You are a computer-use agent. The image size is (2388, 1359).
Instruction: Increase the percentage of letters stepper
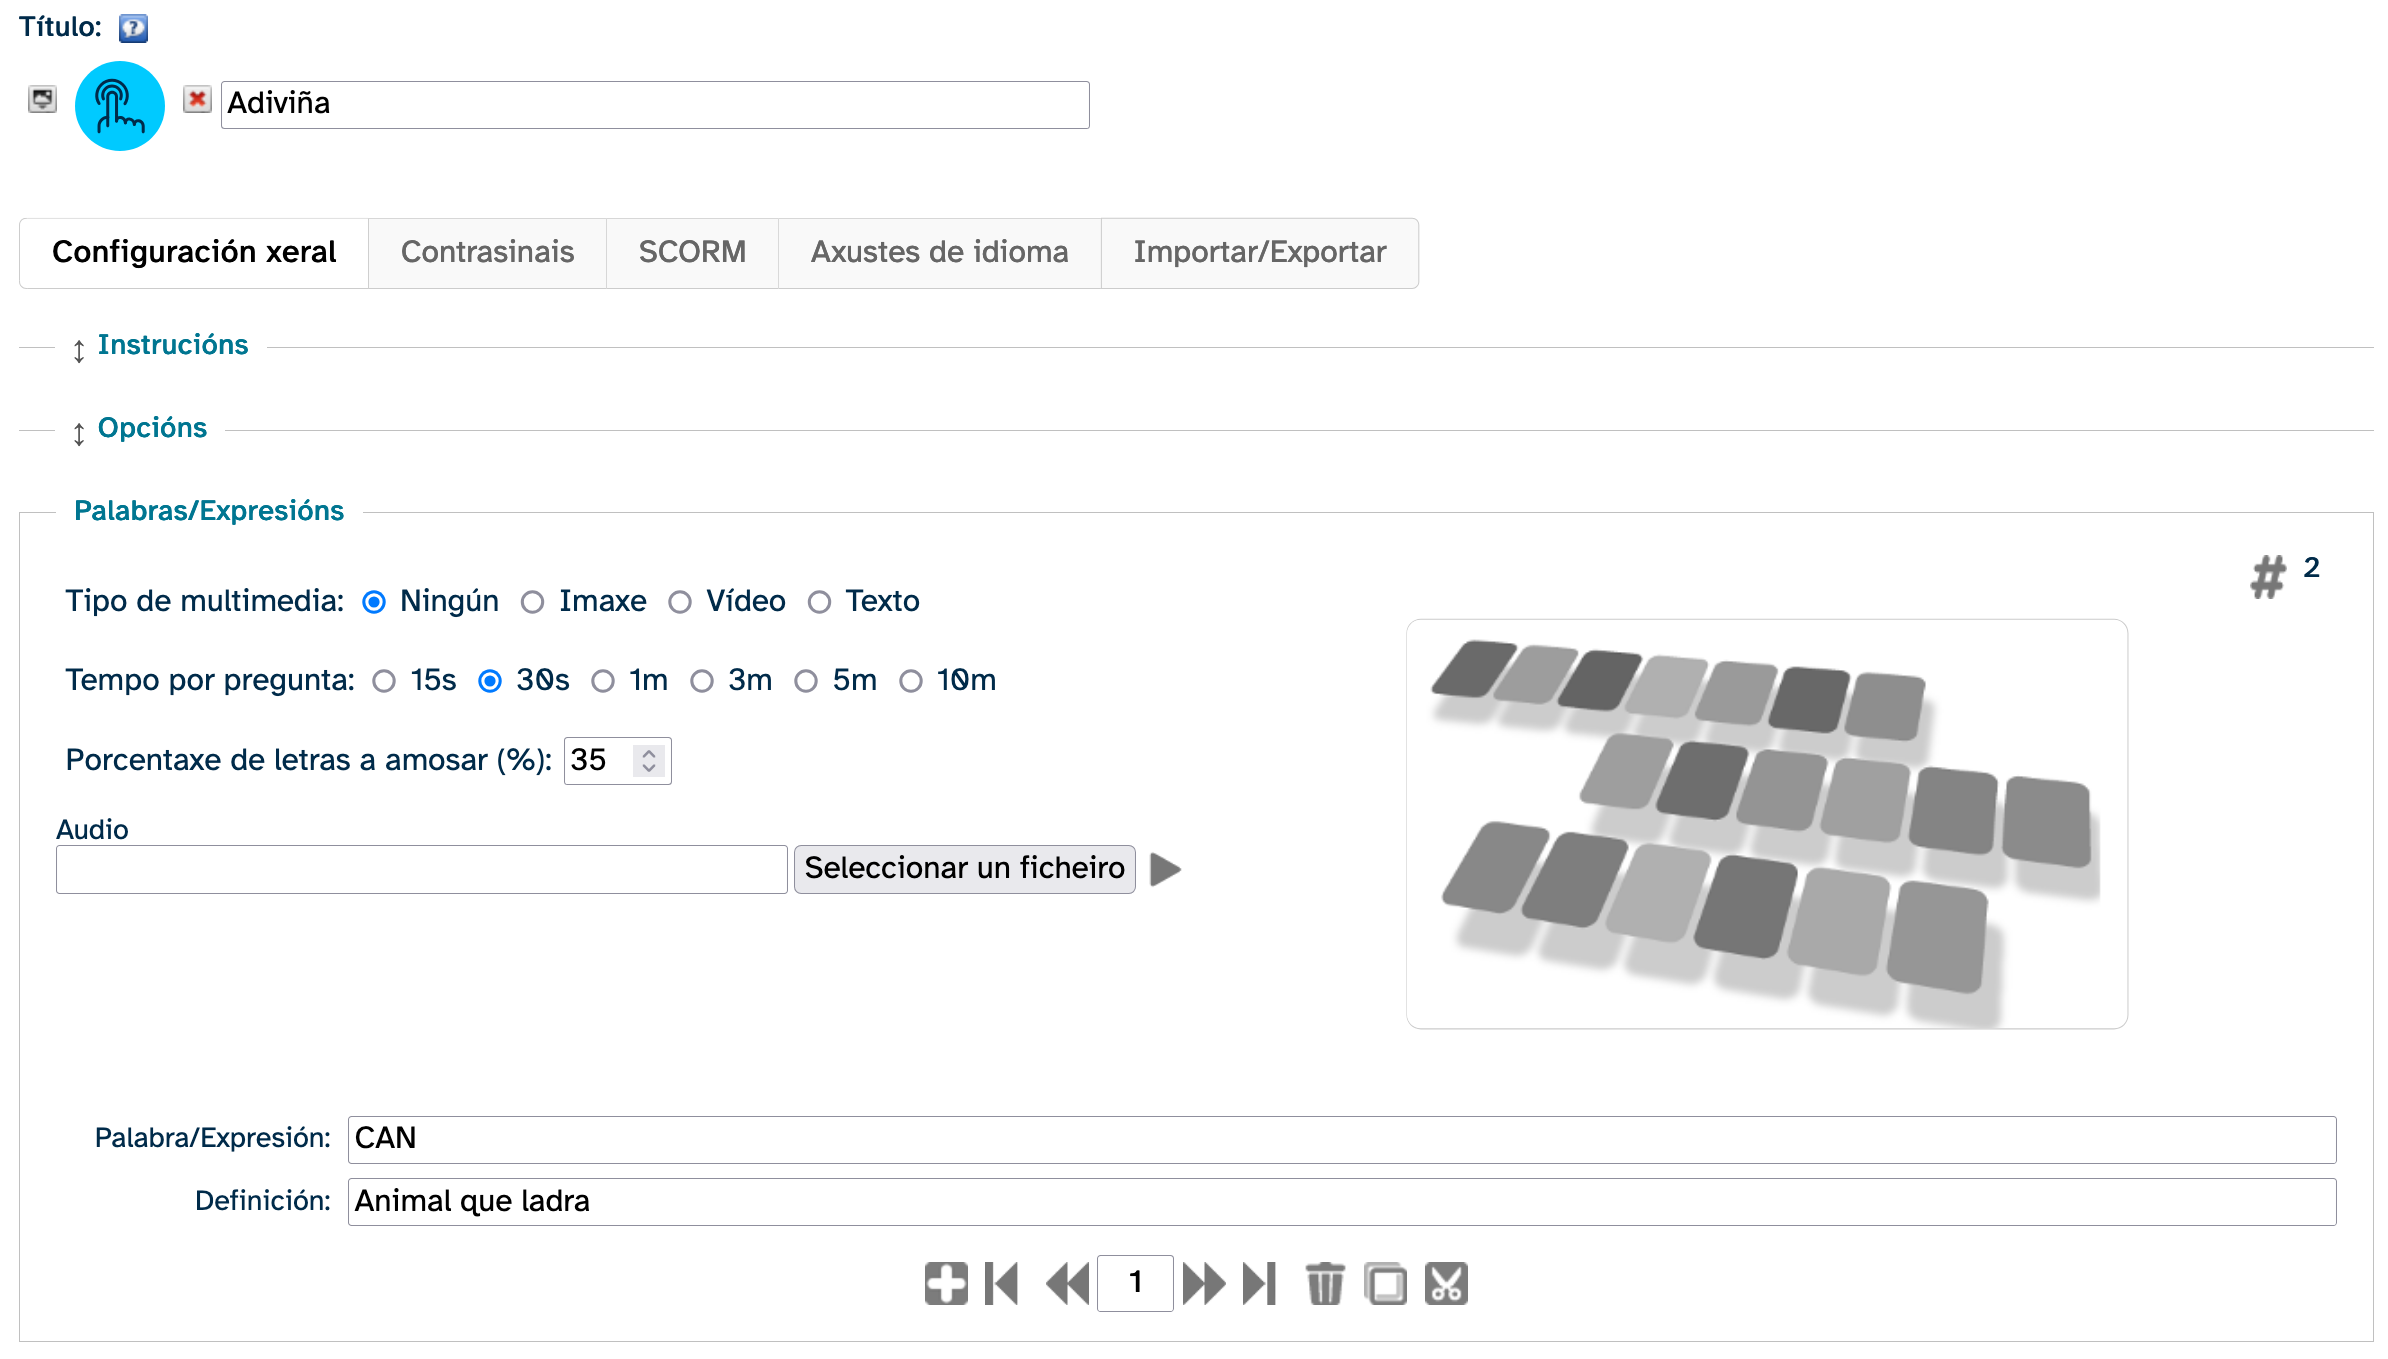click(649, 753)
